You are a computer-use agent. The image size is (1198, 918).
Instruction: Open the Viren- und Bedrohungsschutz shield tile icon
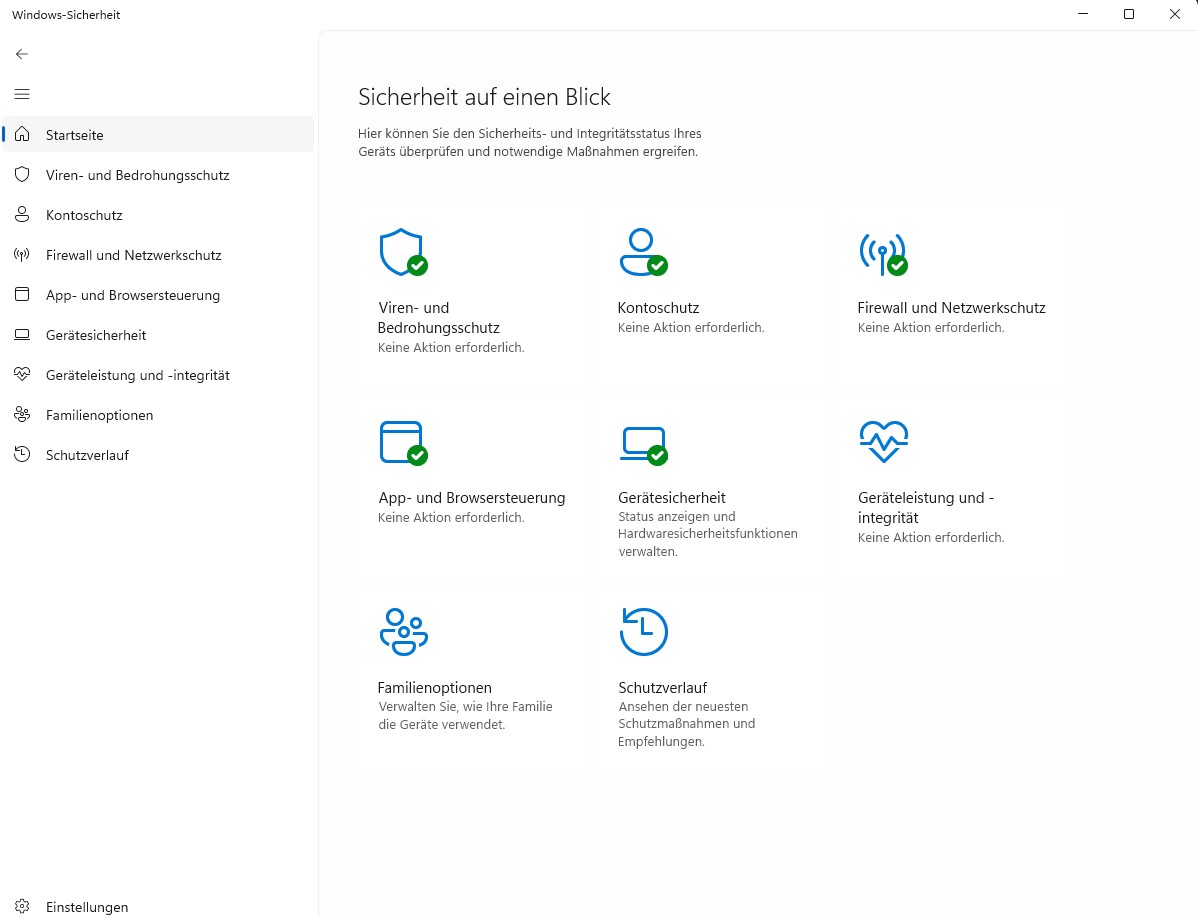click(403, 252)
